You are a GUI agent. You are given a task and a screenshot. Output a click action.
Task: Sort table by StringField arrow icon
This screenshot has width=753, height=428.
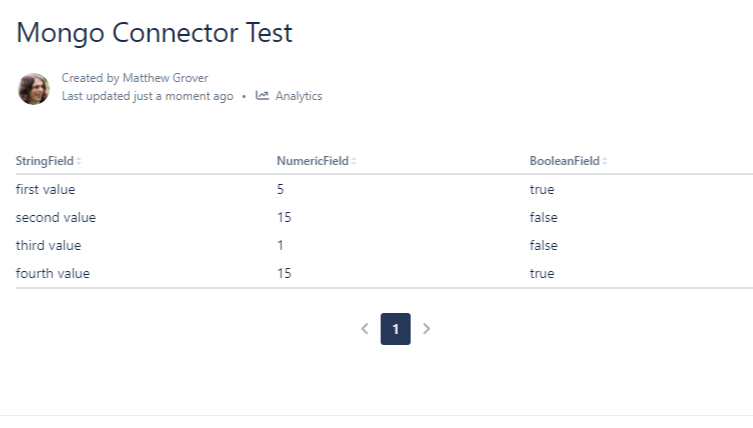click(x=79, y=161)
